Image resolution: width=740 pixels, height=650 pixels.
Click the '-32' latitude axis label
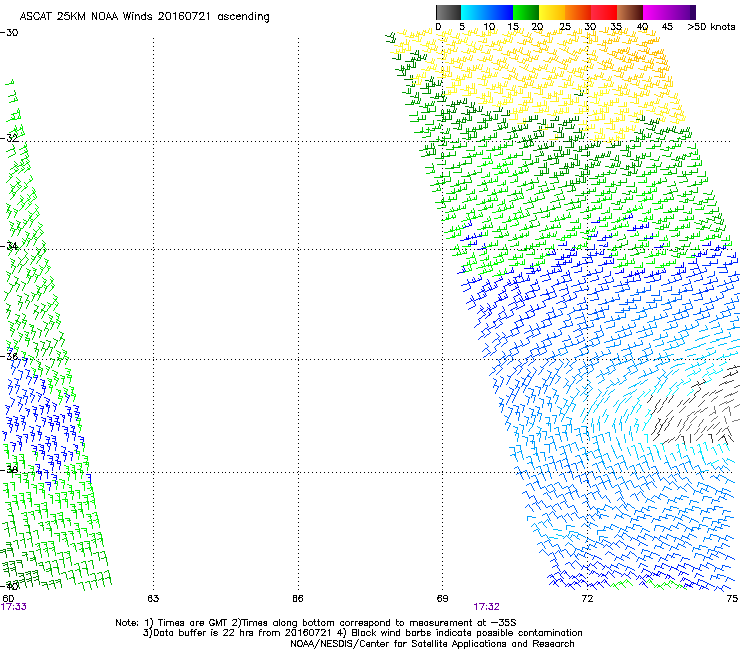coord(9,138)
